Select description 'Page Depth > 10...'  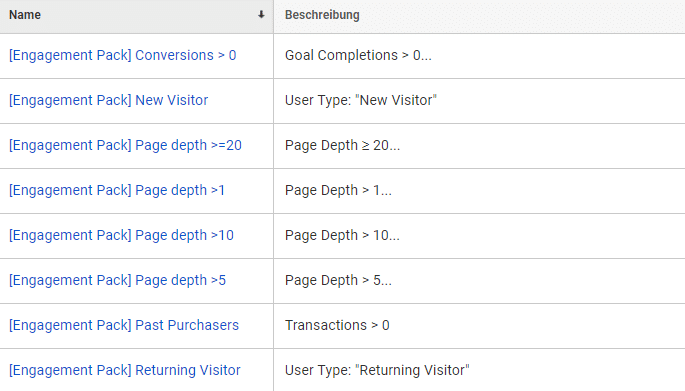tap(342, 235)
